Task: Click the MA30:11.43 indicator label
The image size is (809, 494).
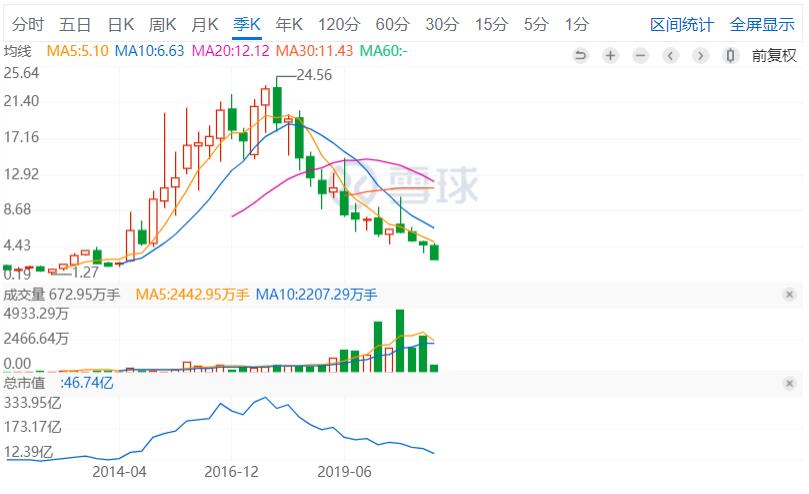Action: [314, 51]
